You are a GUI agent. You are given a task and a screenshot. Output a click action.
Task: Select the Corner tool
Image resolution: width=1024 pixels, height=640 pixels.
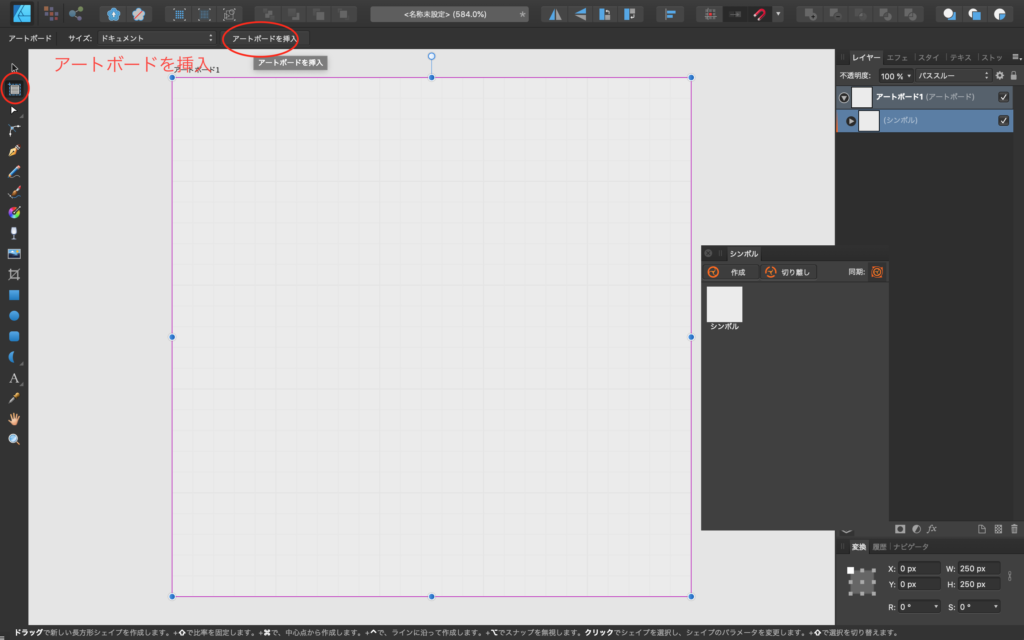(14, 130)
